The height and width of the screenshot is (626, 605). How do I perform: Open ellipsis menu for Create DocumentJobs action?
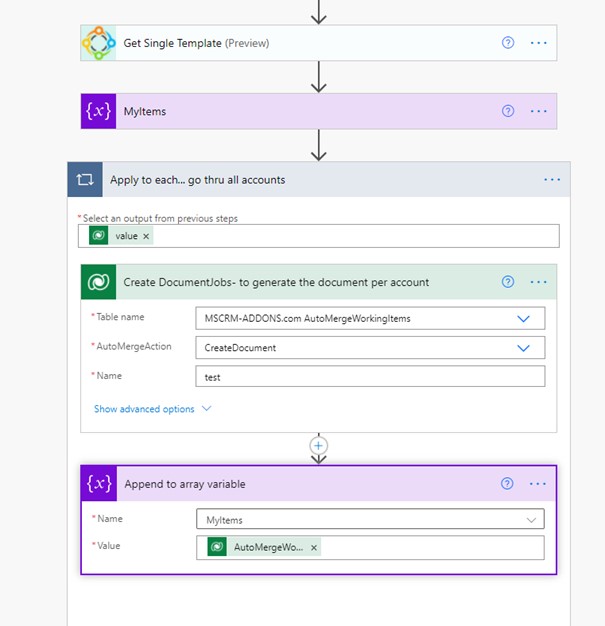pos(538,282)
